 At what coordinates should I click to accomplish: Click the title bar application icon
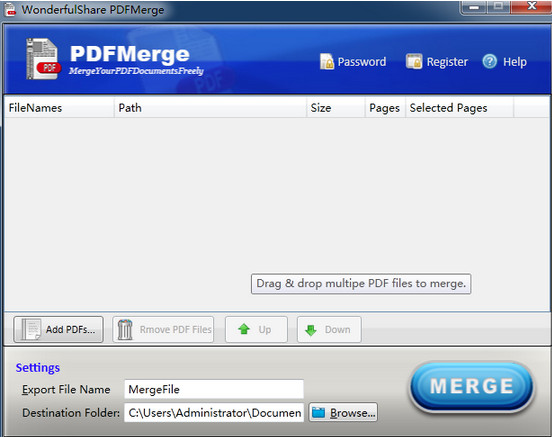[x=10, y=10]
